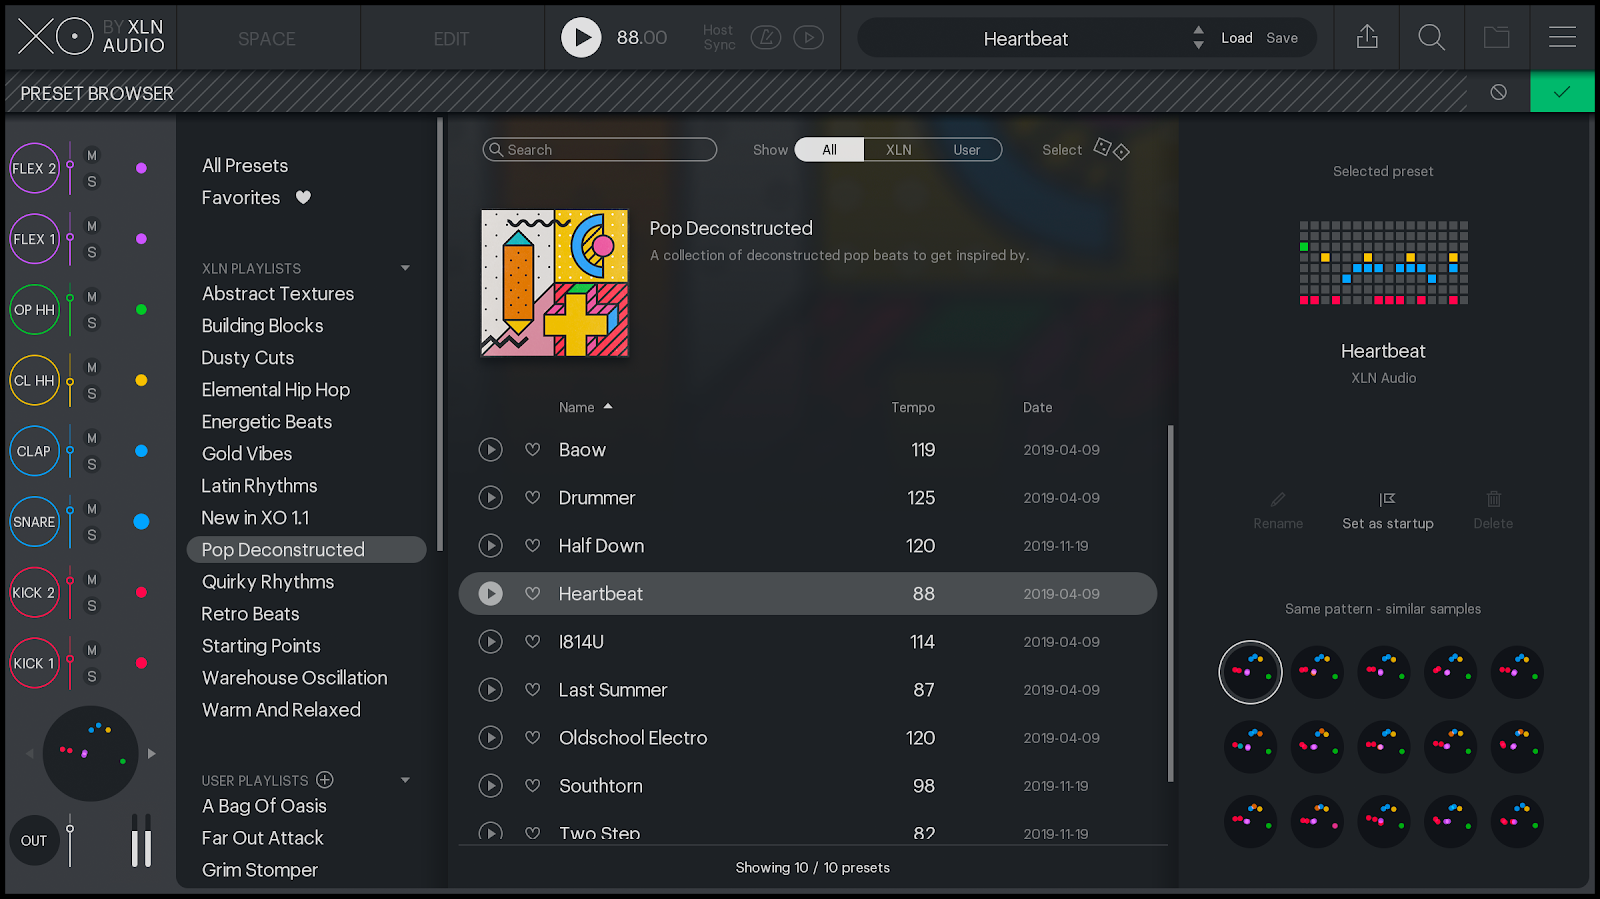Step to the next sample space with the right arrow
This screenshot has width=1600, height=899.
click(x=152, y=754)
